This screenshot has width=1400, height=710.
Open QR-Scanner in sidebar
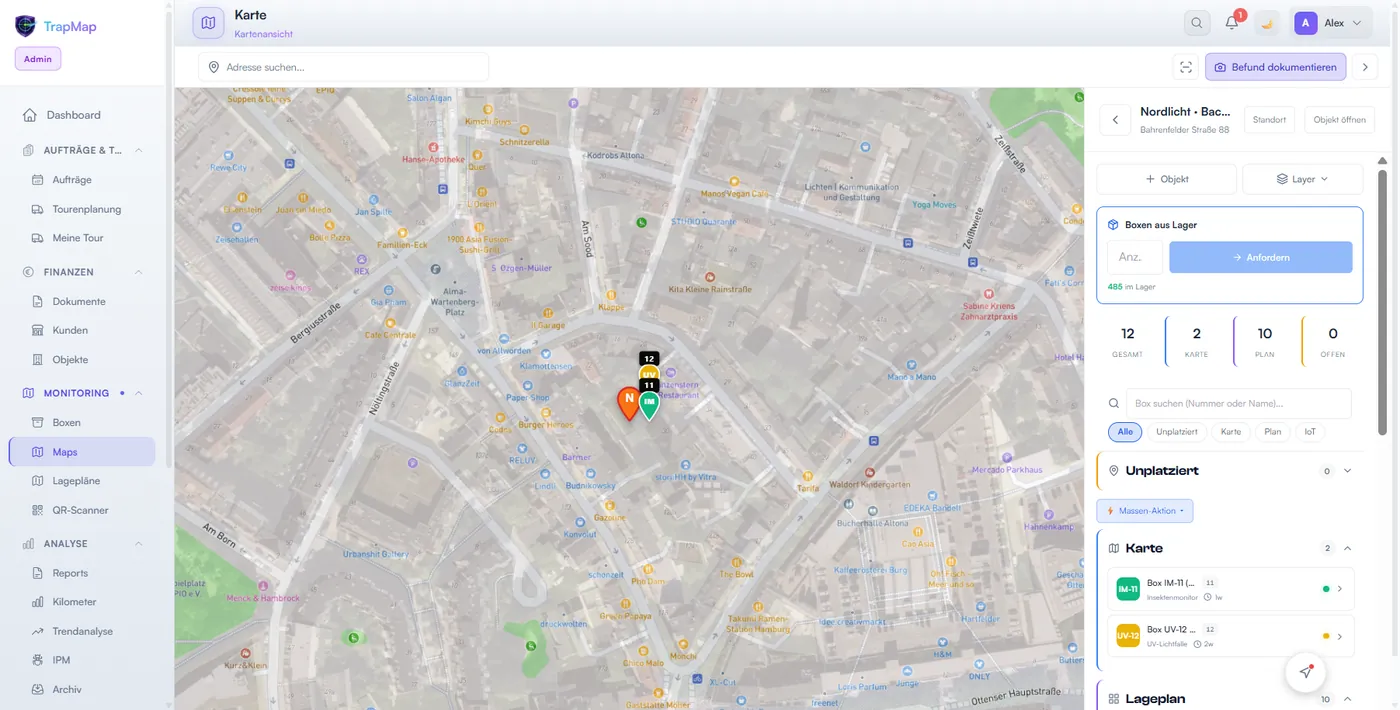tap(80, 510)
